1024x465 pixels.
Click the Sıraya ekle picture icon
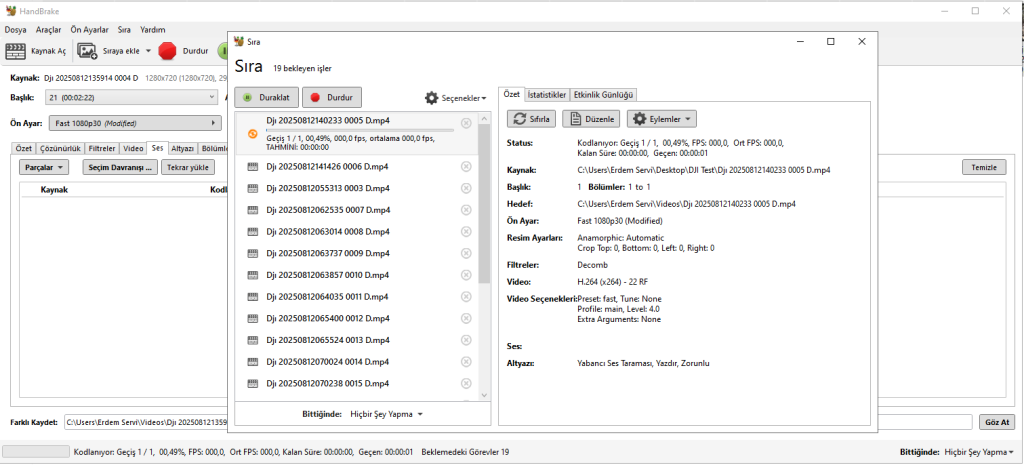(88, 51)
